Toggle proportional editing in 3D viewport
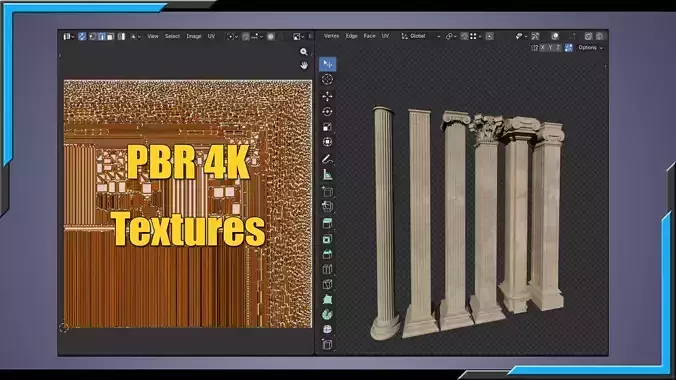The height and width of the screenshot is (380, 676). tap(489, 36)
